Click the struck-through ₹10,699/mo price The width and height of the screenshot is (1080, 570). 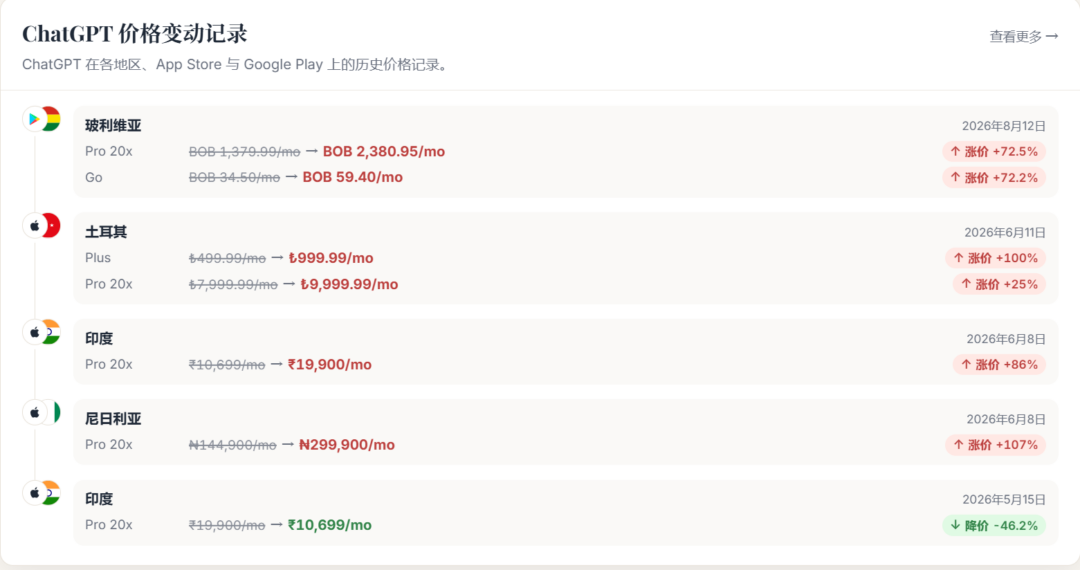[227, 365]
